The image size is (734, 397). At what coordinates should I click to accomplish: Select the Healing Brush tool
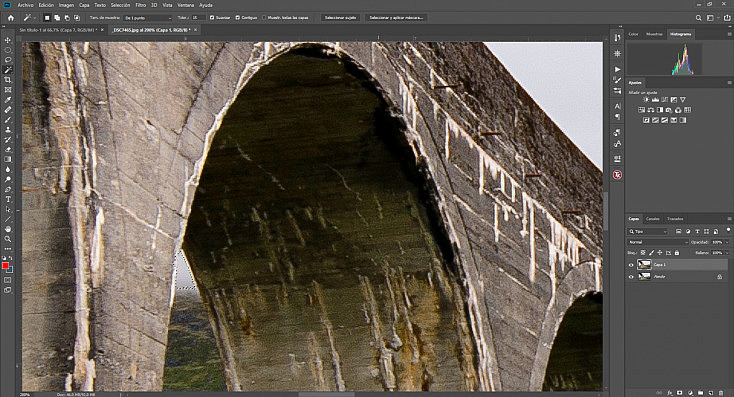(x=8, y=110)
